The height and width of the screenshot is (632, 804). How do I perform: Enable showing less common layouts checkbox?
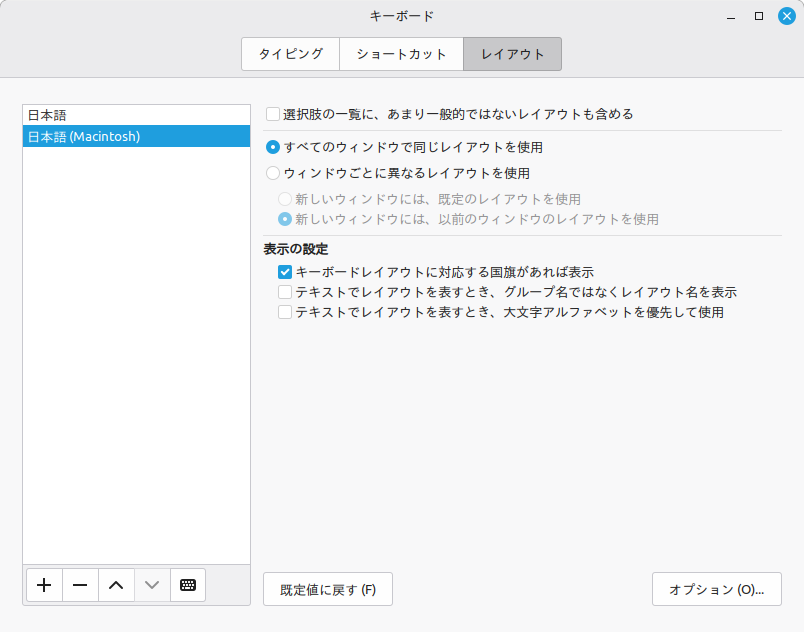coord(271,114)
